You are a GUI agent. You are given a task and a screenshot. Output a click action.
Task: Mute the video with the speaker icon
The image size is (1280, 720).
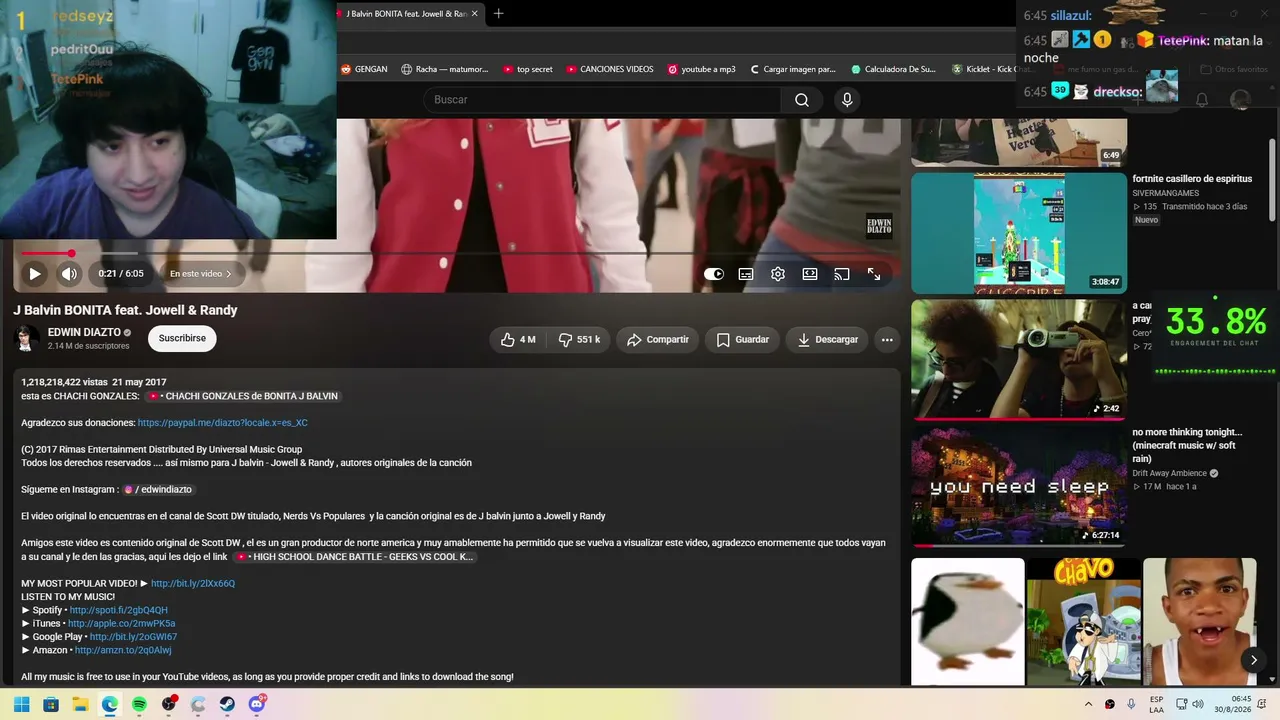pos(69,274)
